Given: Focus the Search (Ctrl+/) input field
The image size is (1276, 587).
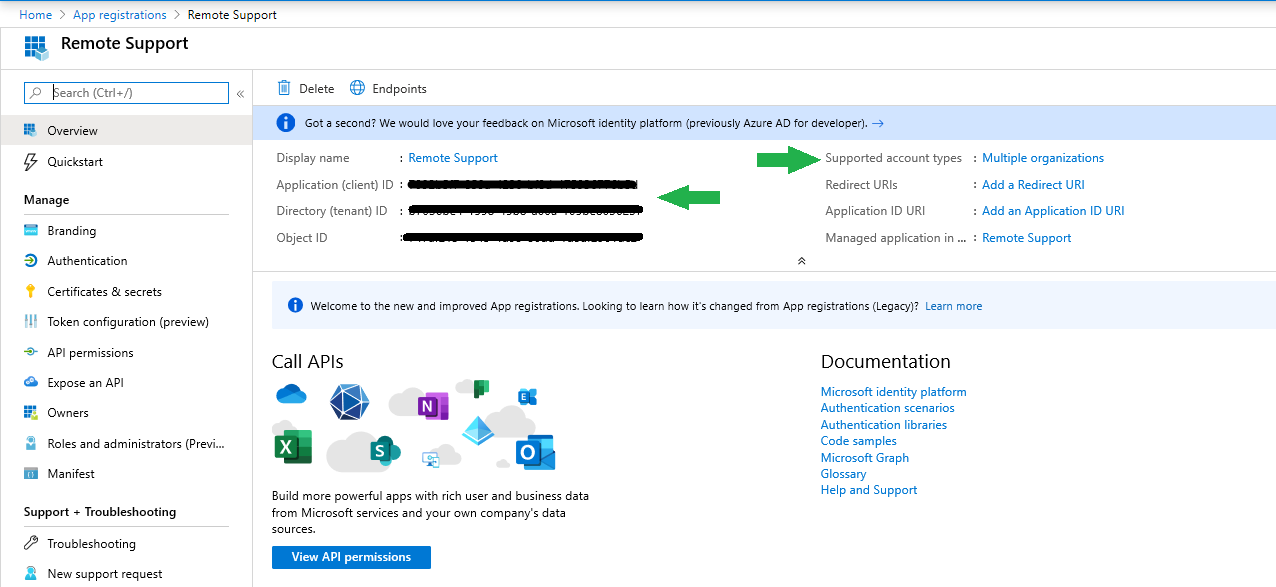Looking at the screenshot, I should click(126, 93).
